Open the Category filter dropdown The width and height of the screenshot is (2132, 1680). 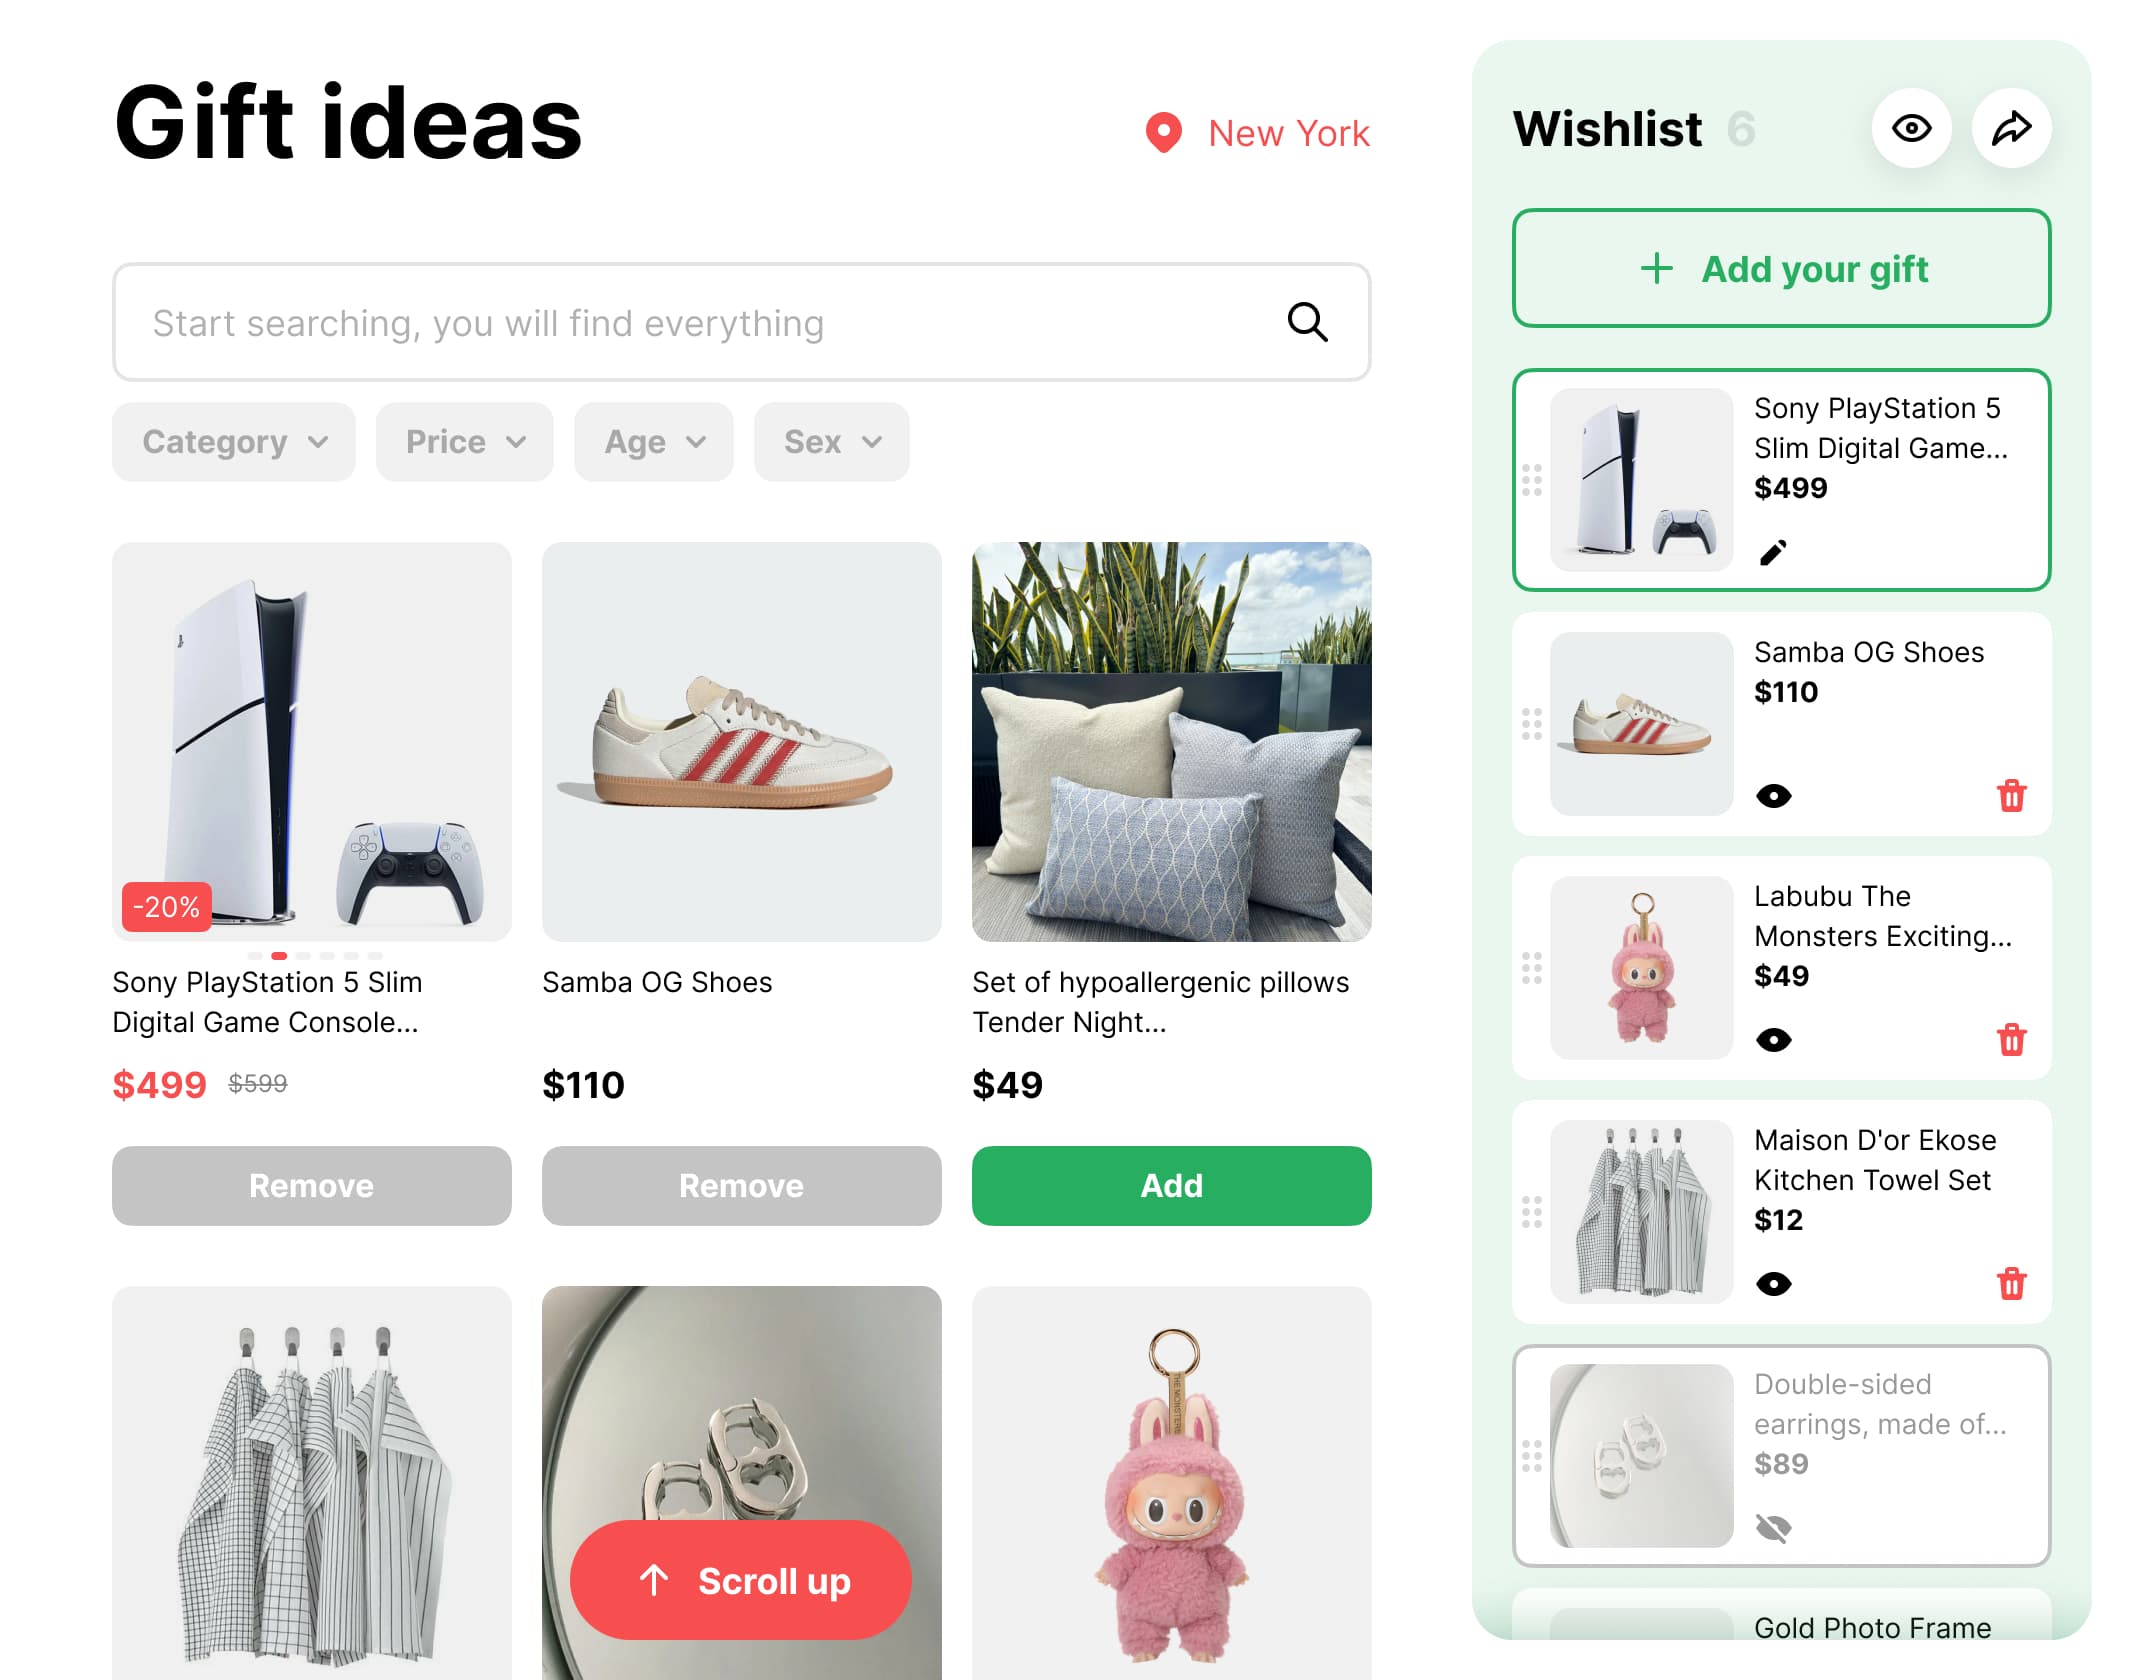pyautogui.click(x=234, y=442)
